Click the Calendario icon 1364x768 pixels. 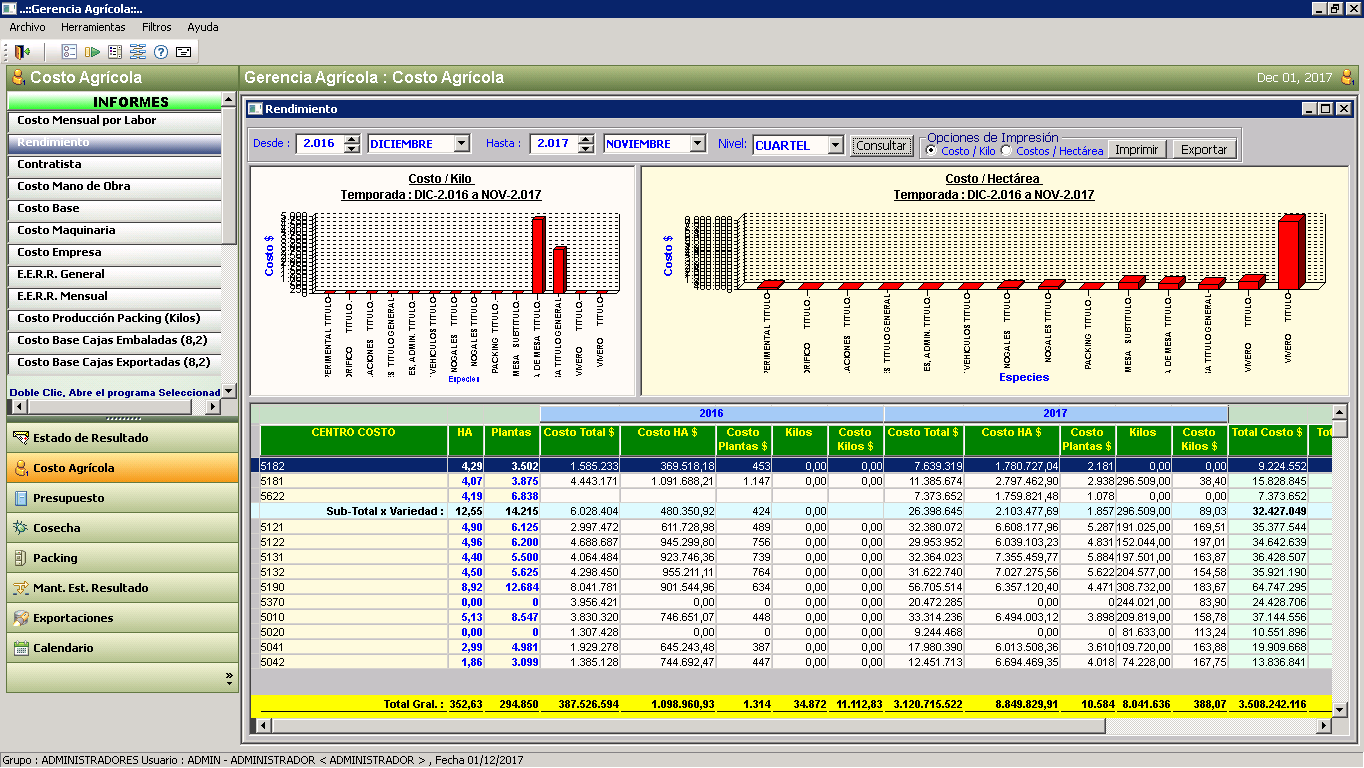pyautogui.click(x=21, y=648)
